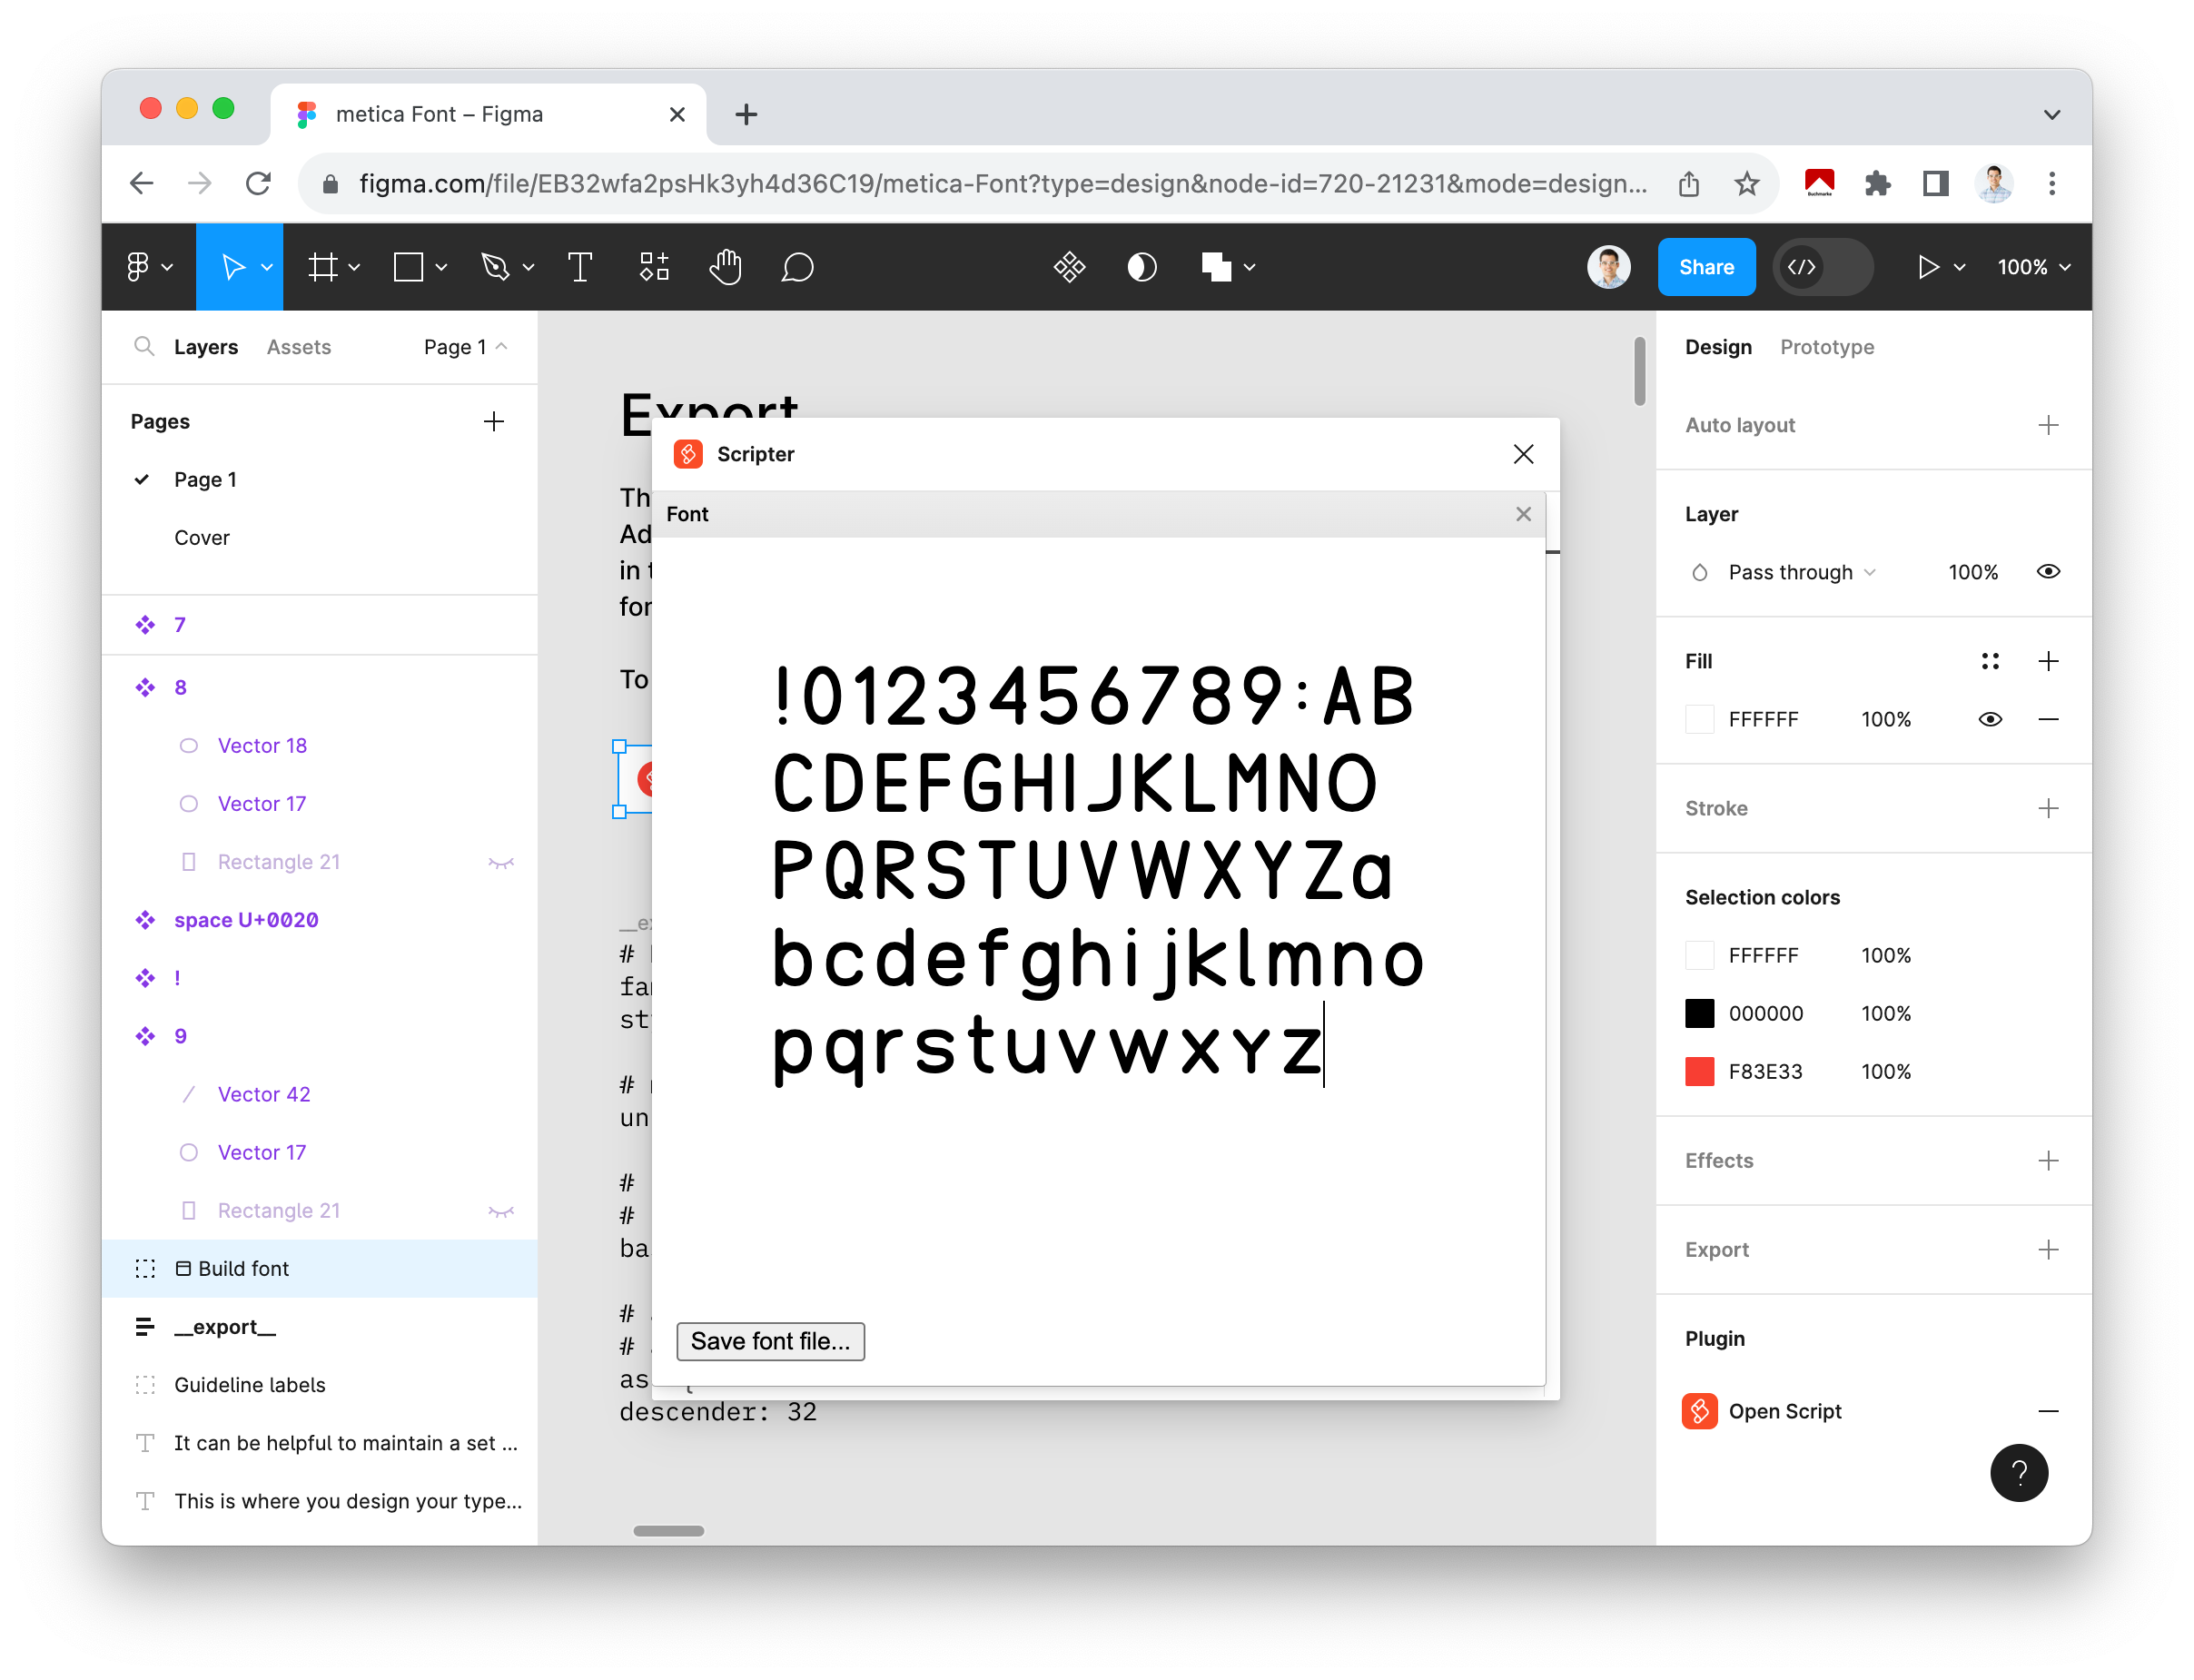Open the Pass through blend mode dropdown
Viewport: 2194px width, 1680px height.
coord(1789,571)
